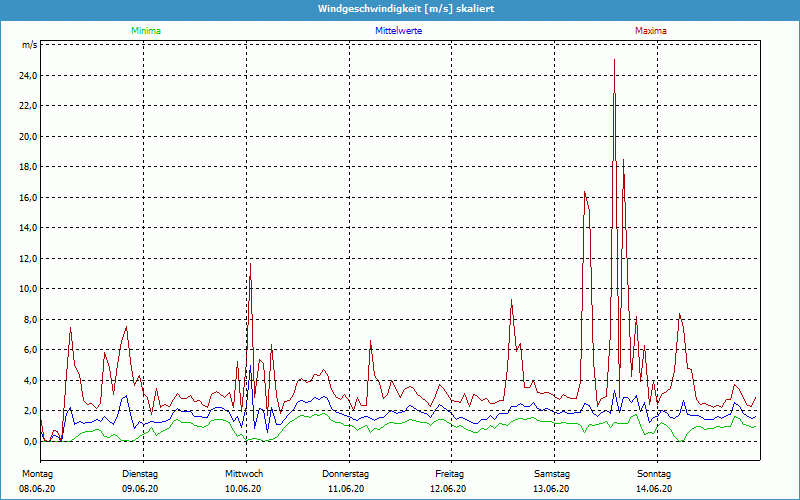
Task: Click the Freitag day label
Action: (x=449, y=474)
